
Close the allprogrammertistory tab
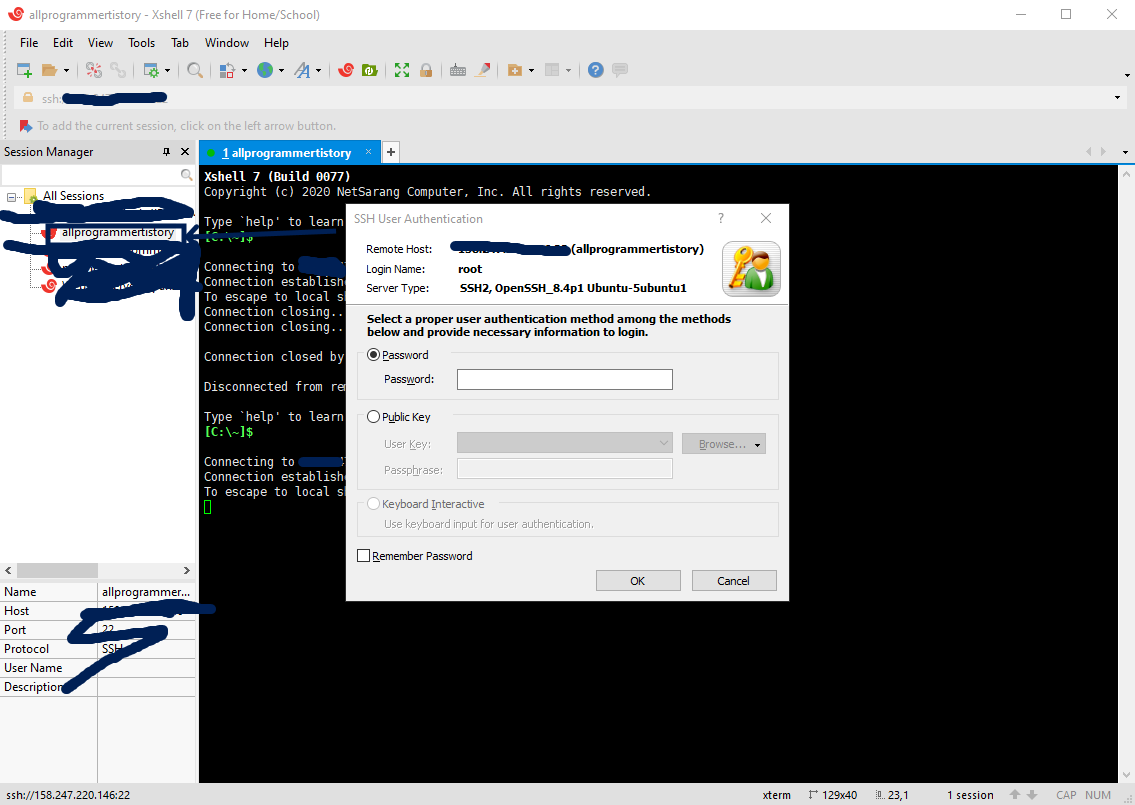click(x=368, y=151)
